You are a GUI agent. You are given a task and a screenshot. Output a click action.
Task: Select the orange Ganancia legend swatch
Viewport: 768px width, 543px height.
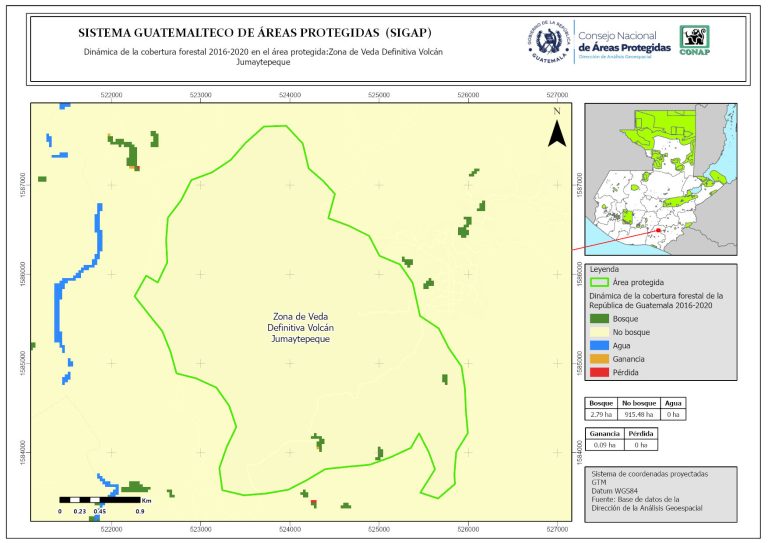(x=599, y=358)
